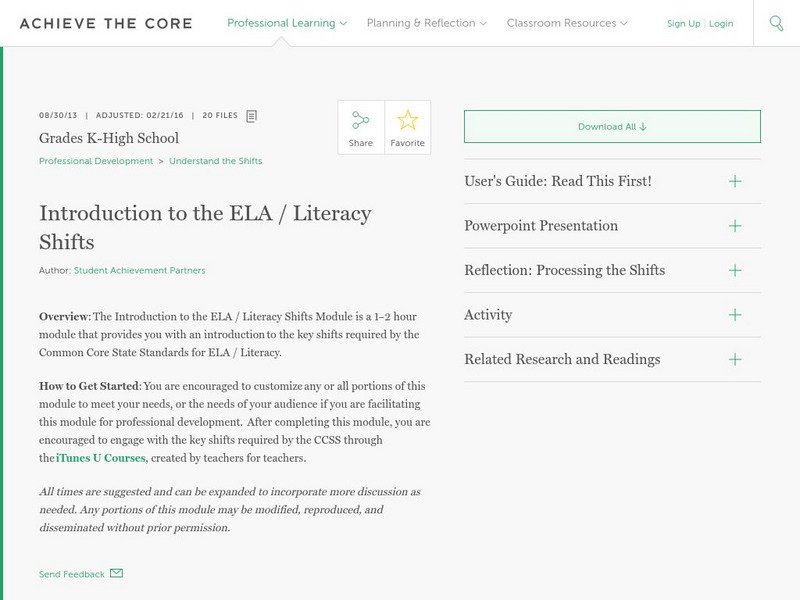The width and height of the screenshot is (800, 600).
Task: Open the Planning & Reflection menu
Action: coord(426,23)
